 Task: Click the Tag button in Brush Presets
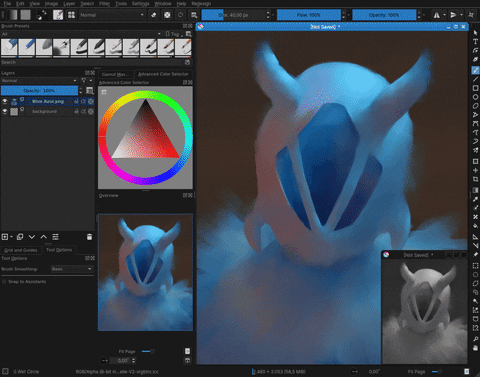(x=174, y=34)
